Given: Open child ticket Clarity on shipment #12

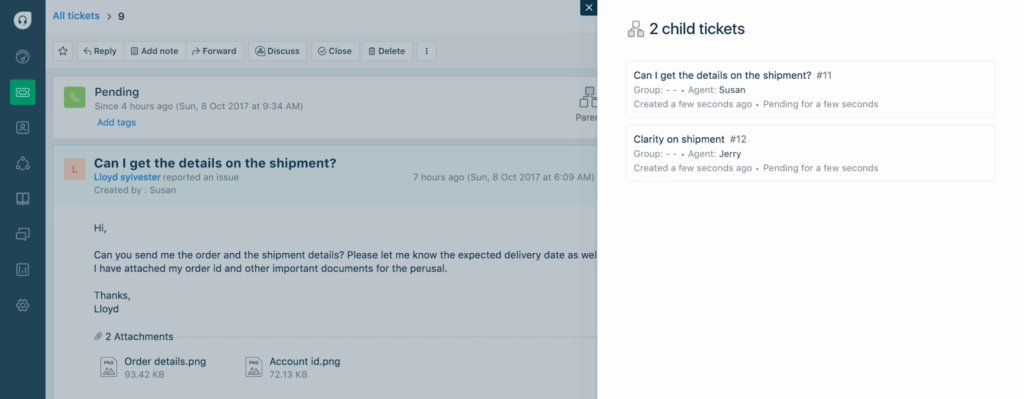Looking at the screenshot, I should pyautogui.click(x=810, y=153).
